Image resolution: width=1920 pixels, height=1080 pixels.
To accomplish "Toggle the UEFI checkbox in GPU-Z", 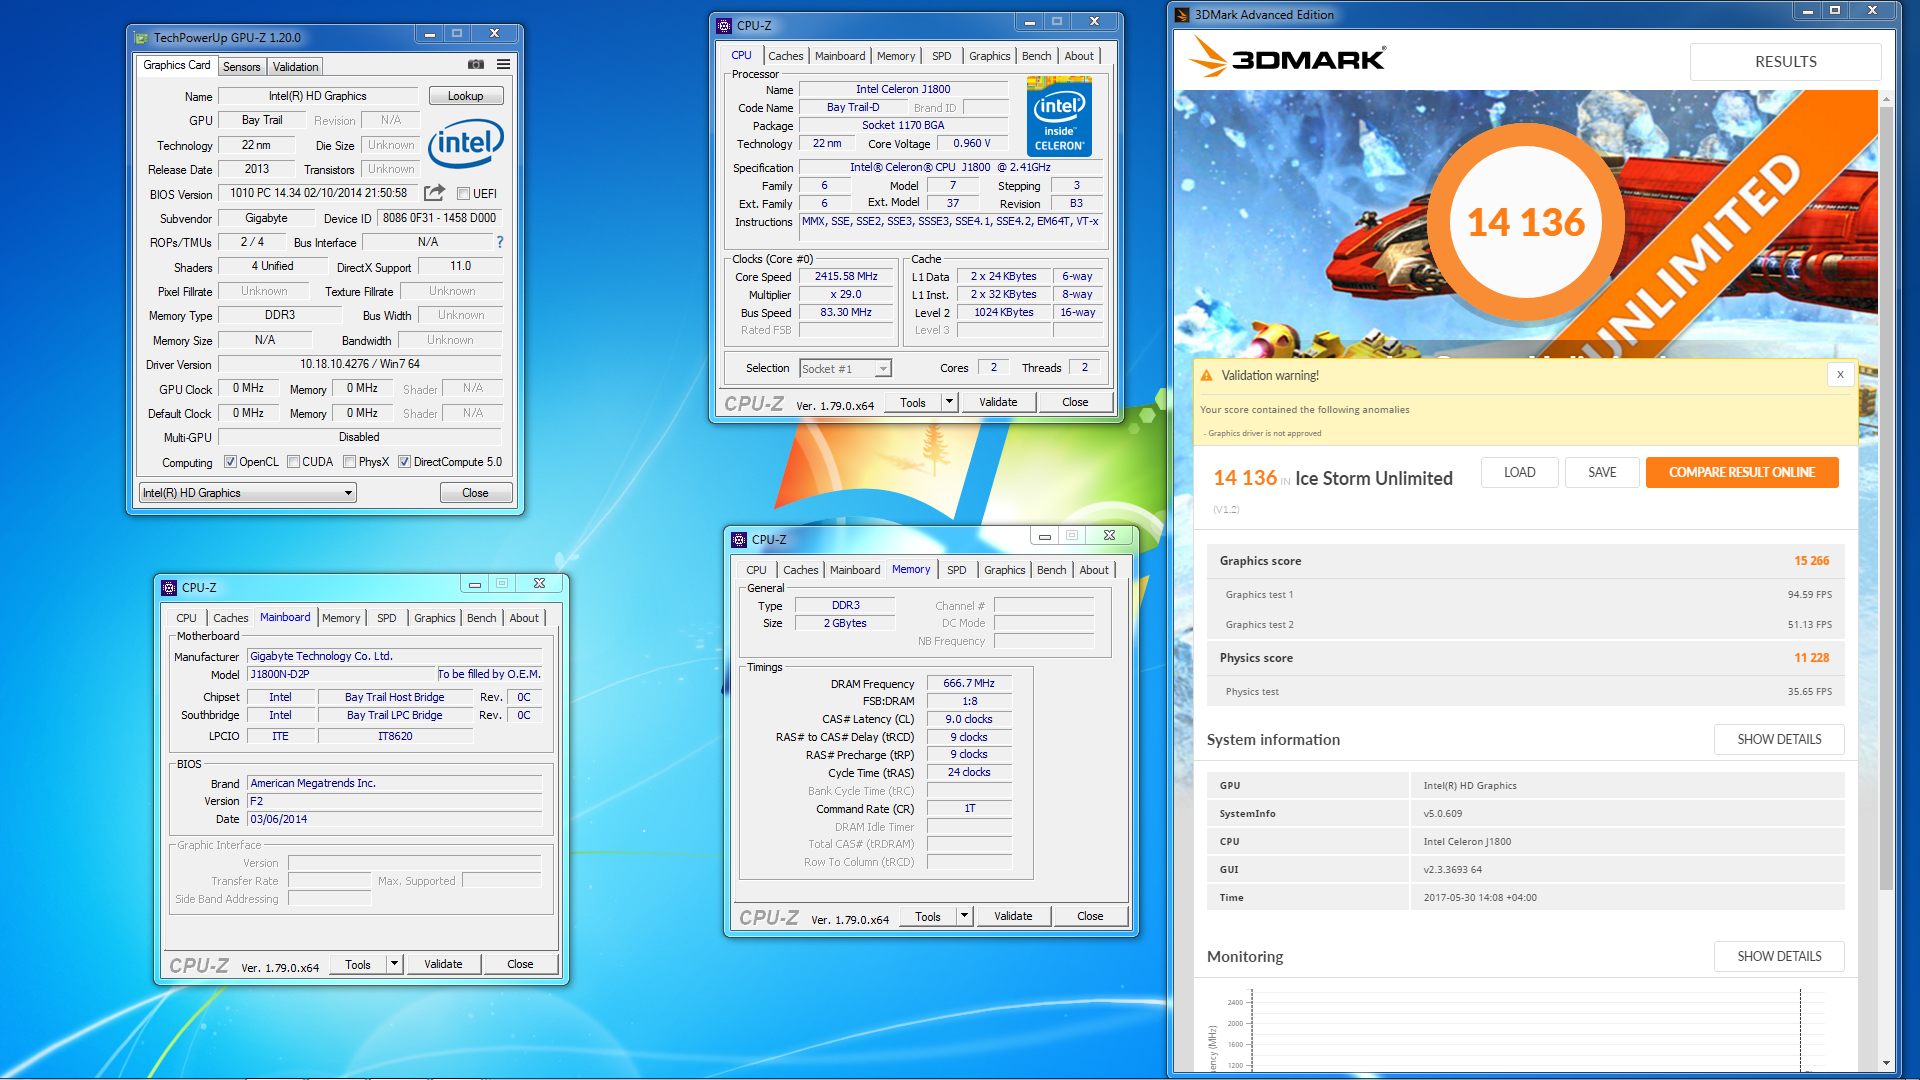I will [464, 193].
